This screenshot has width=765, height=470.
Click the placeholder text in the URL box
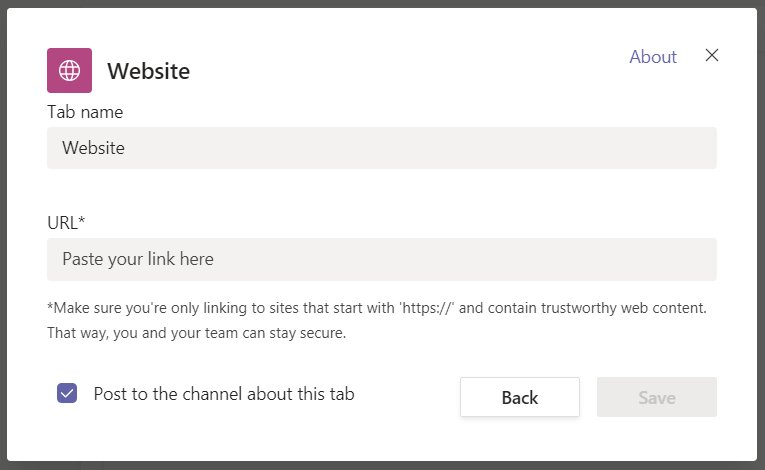138,259
